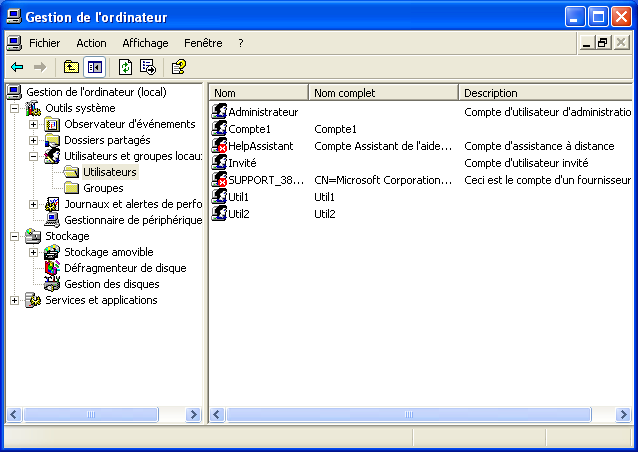Image resolution: width=638 pixels, height=452 pixels.
Task: Go up one level using folder icon
Action: [71, 67]
